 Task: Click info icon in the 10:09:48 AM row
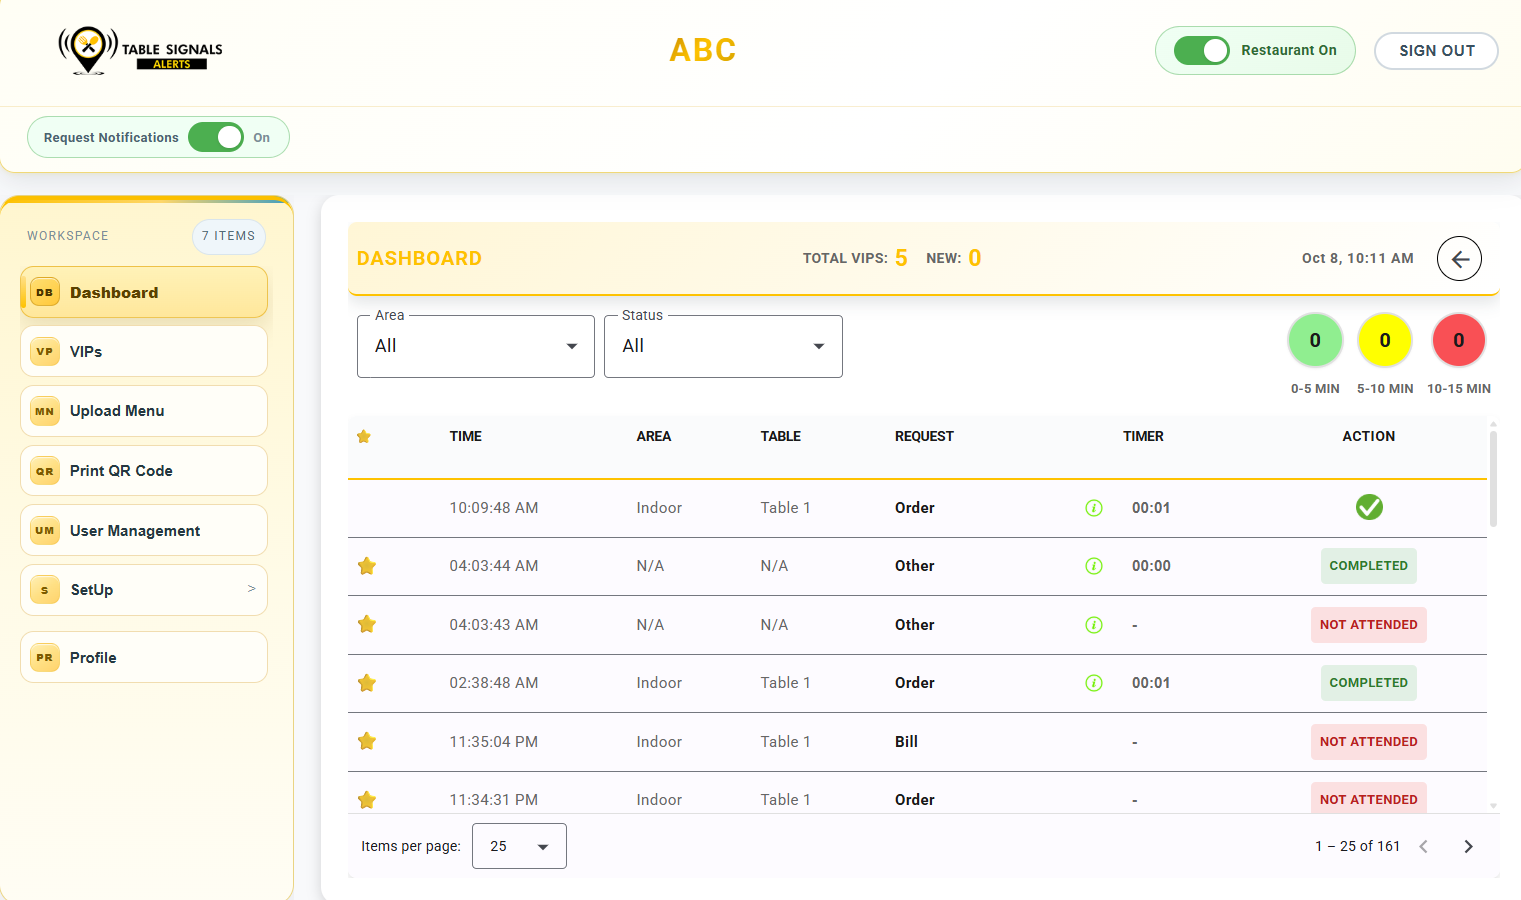point(1094,508)
